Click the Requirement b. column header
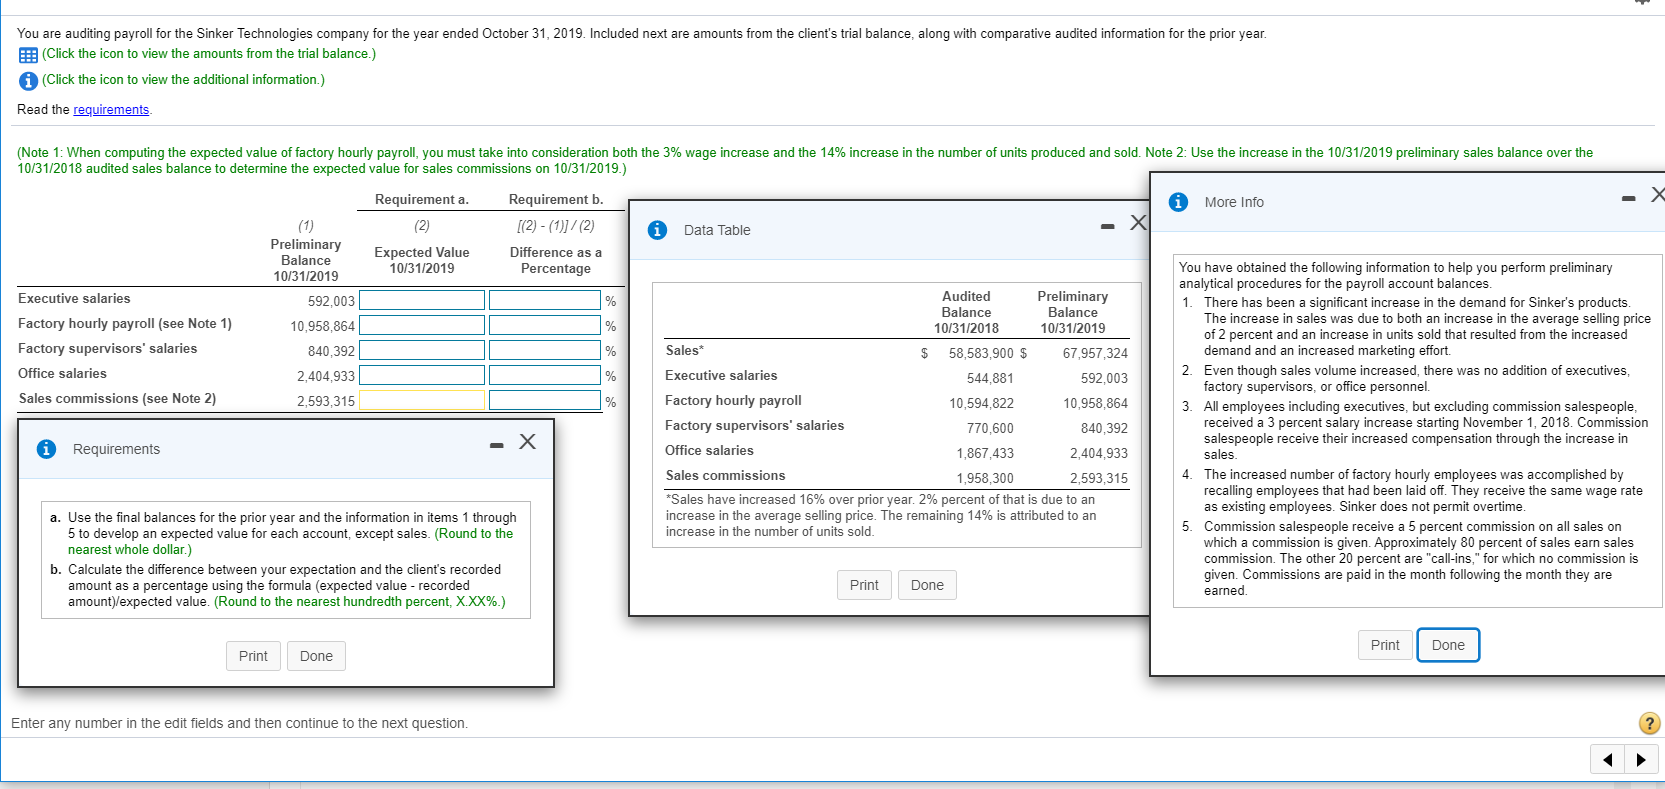The image size is (1665, 789). tap(556, 200)
